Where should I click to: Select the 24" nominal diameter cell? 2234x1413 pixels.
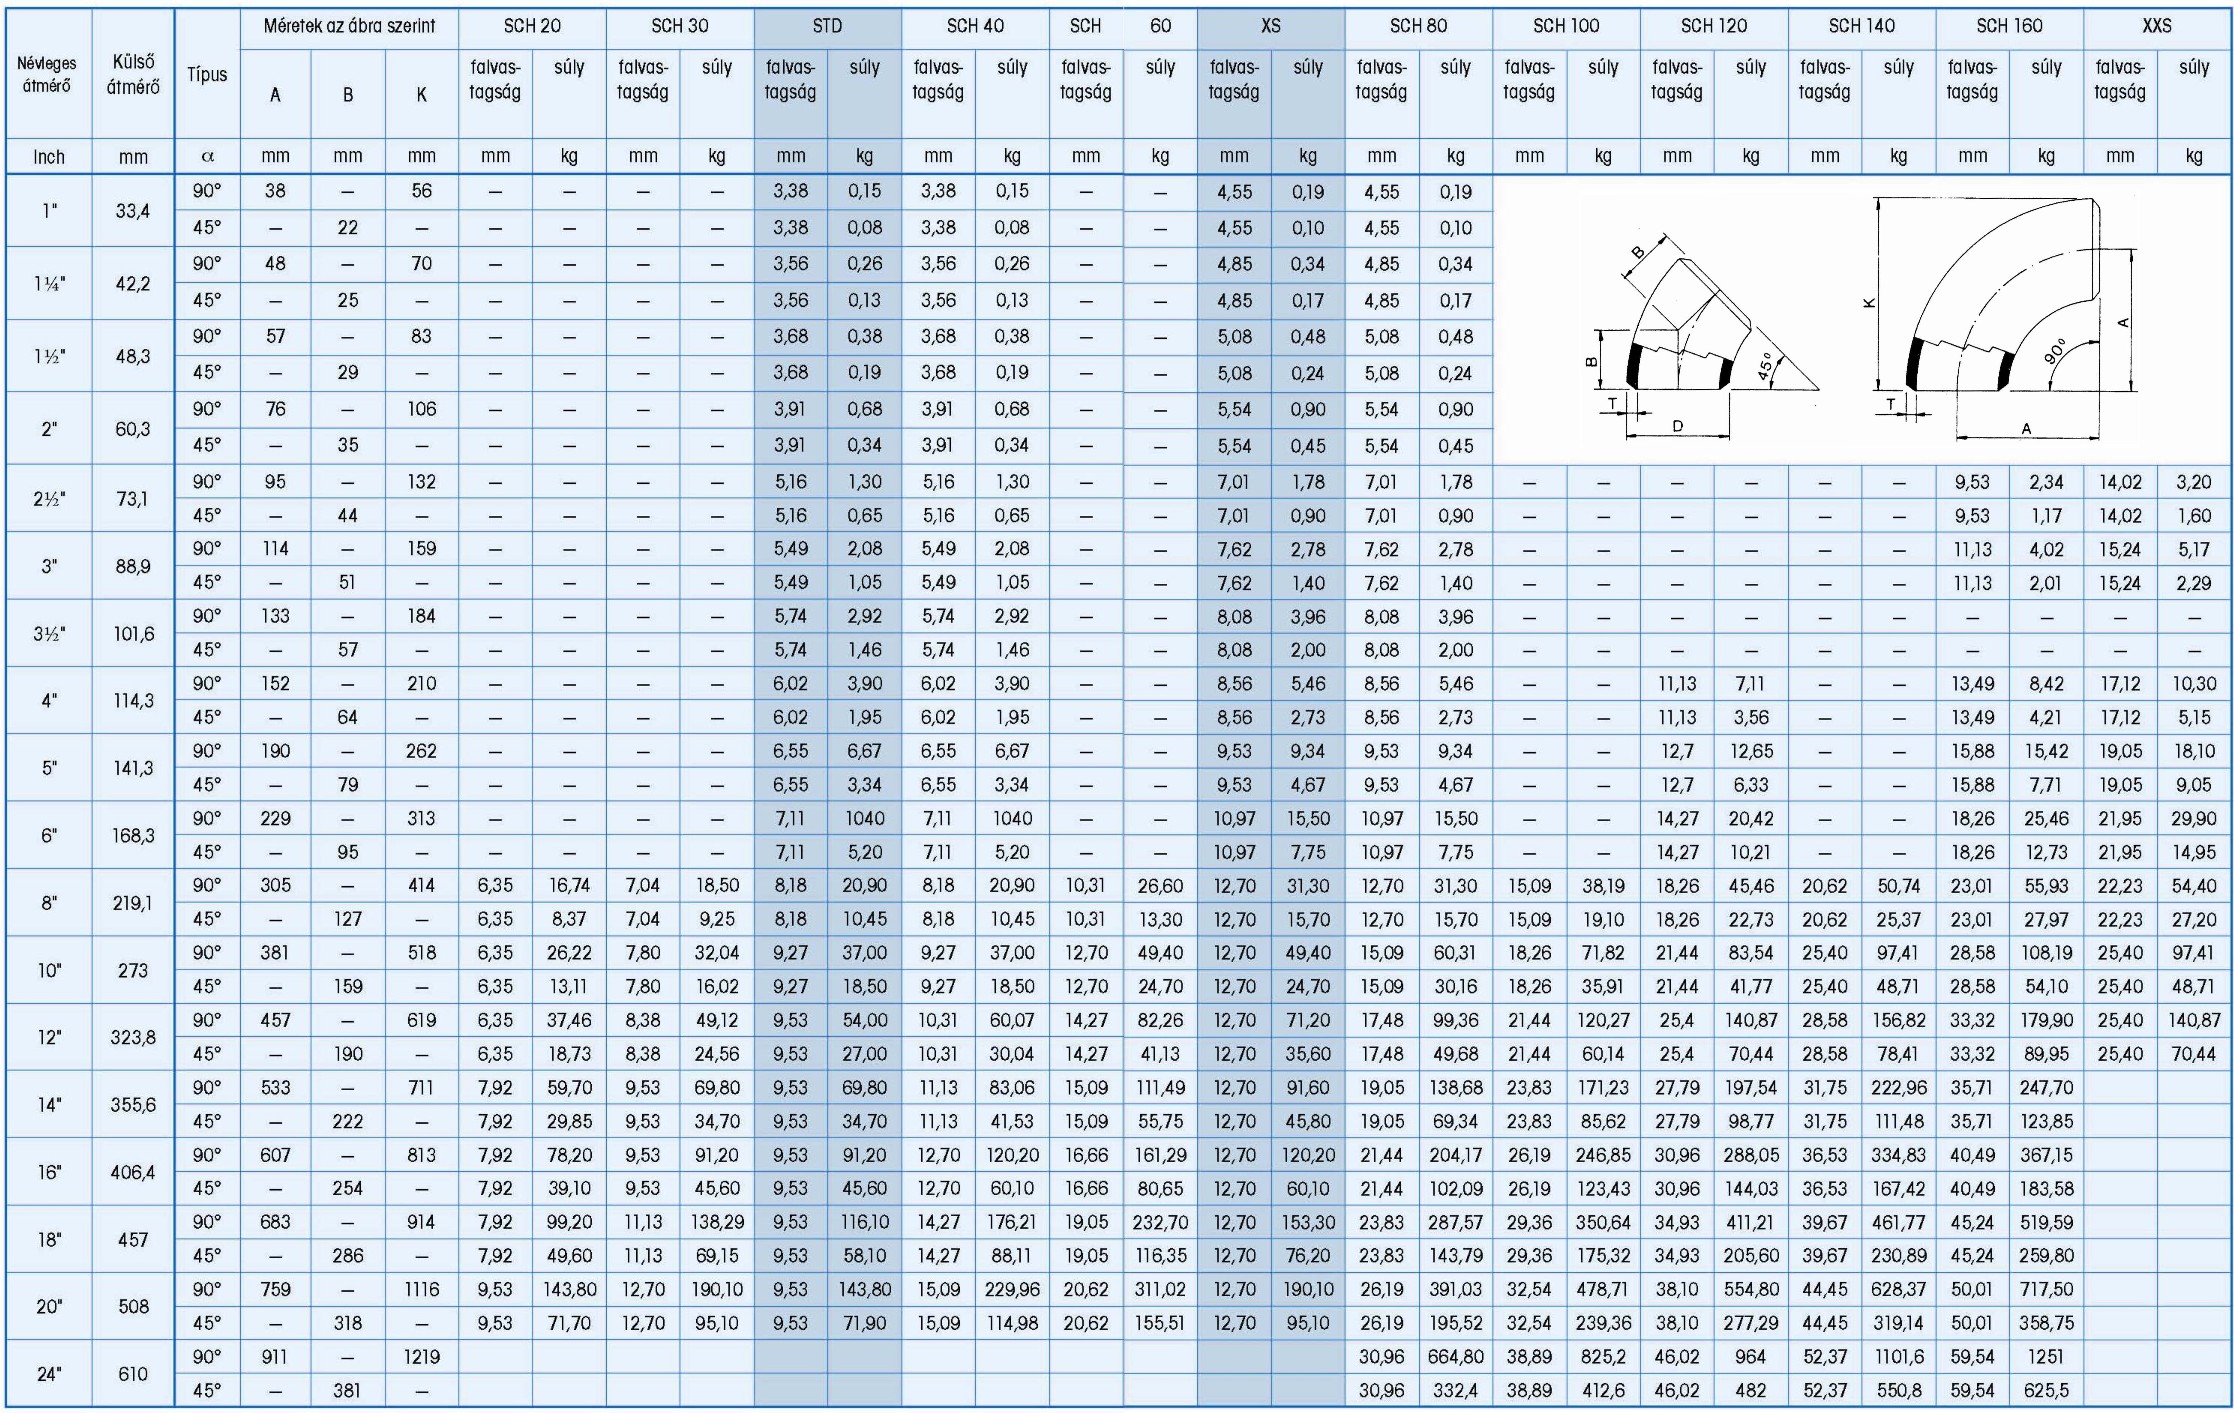(48, 1374)
